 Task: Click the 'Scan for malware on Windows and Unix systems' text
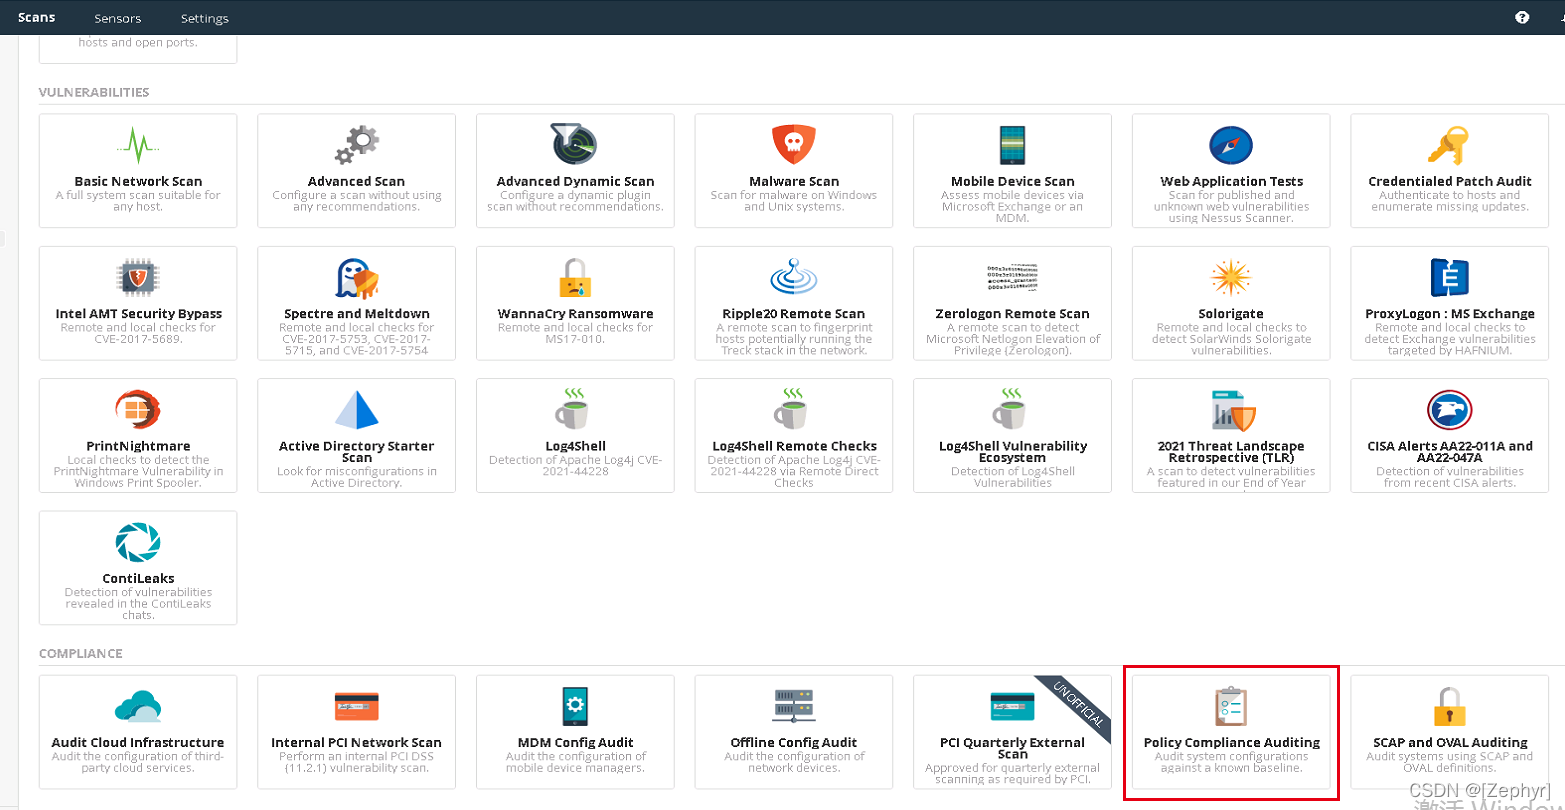tap(794, 201)
